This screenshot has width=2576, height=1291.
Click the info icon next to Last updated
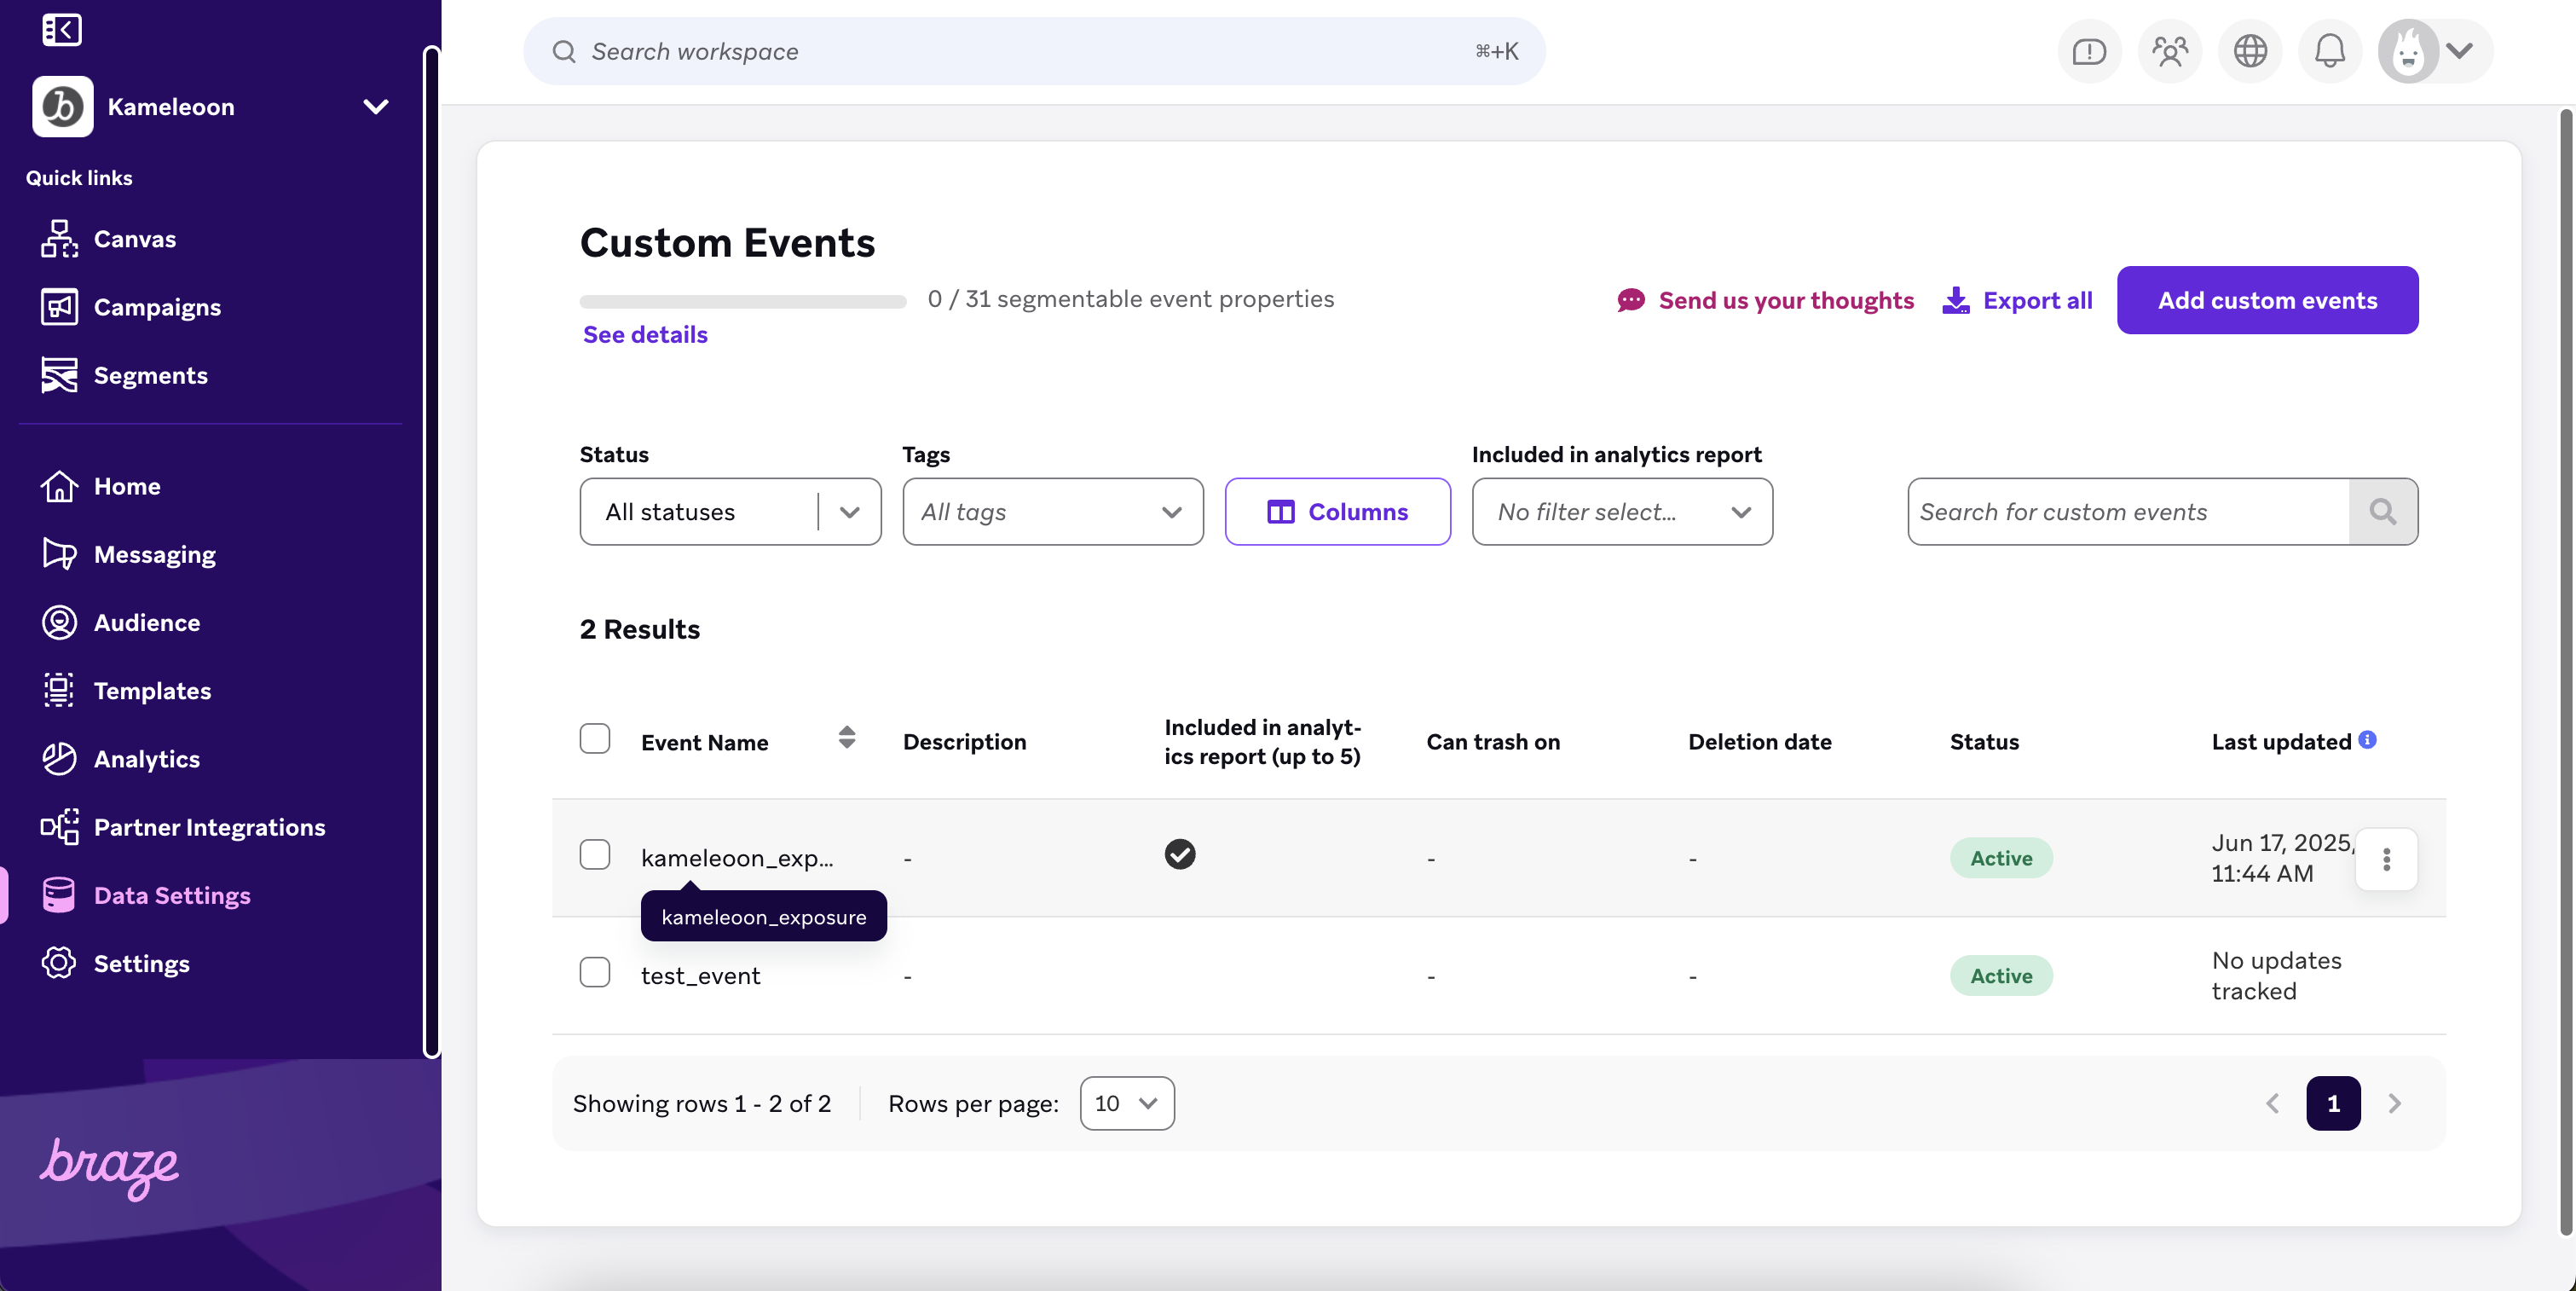coord(2367,739)
